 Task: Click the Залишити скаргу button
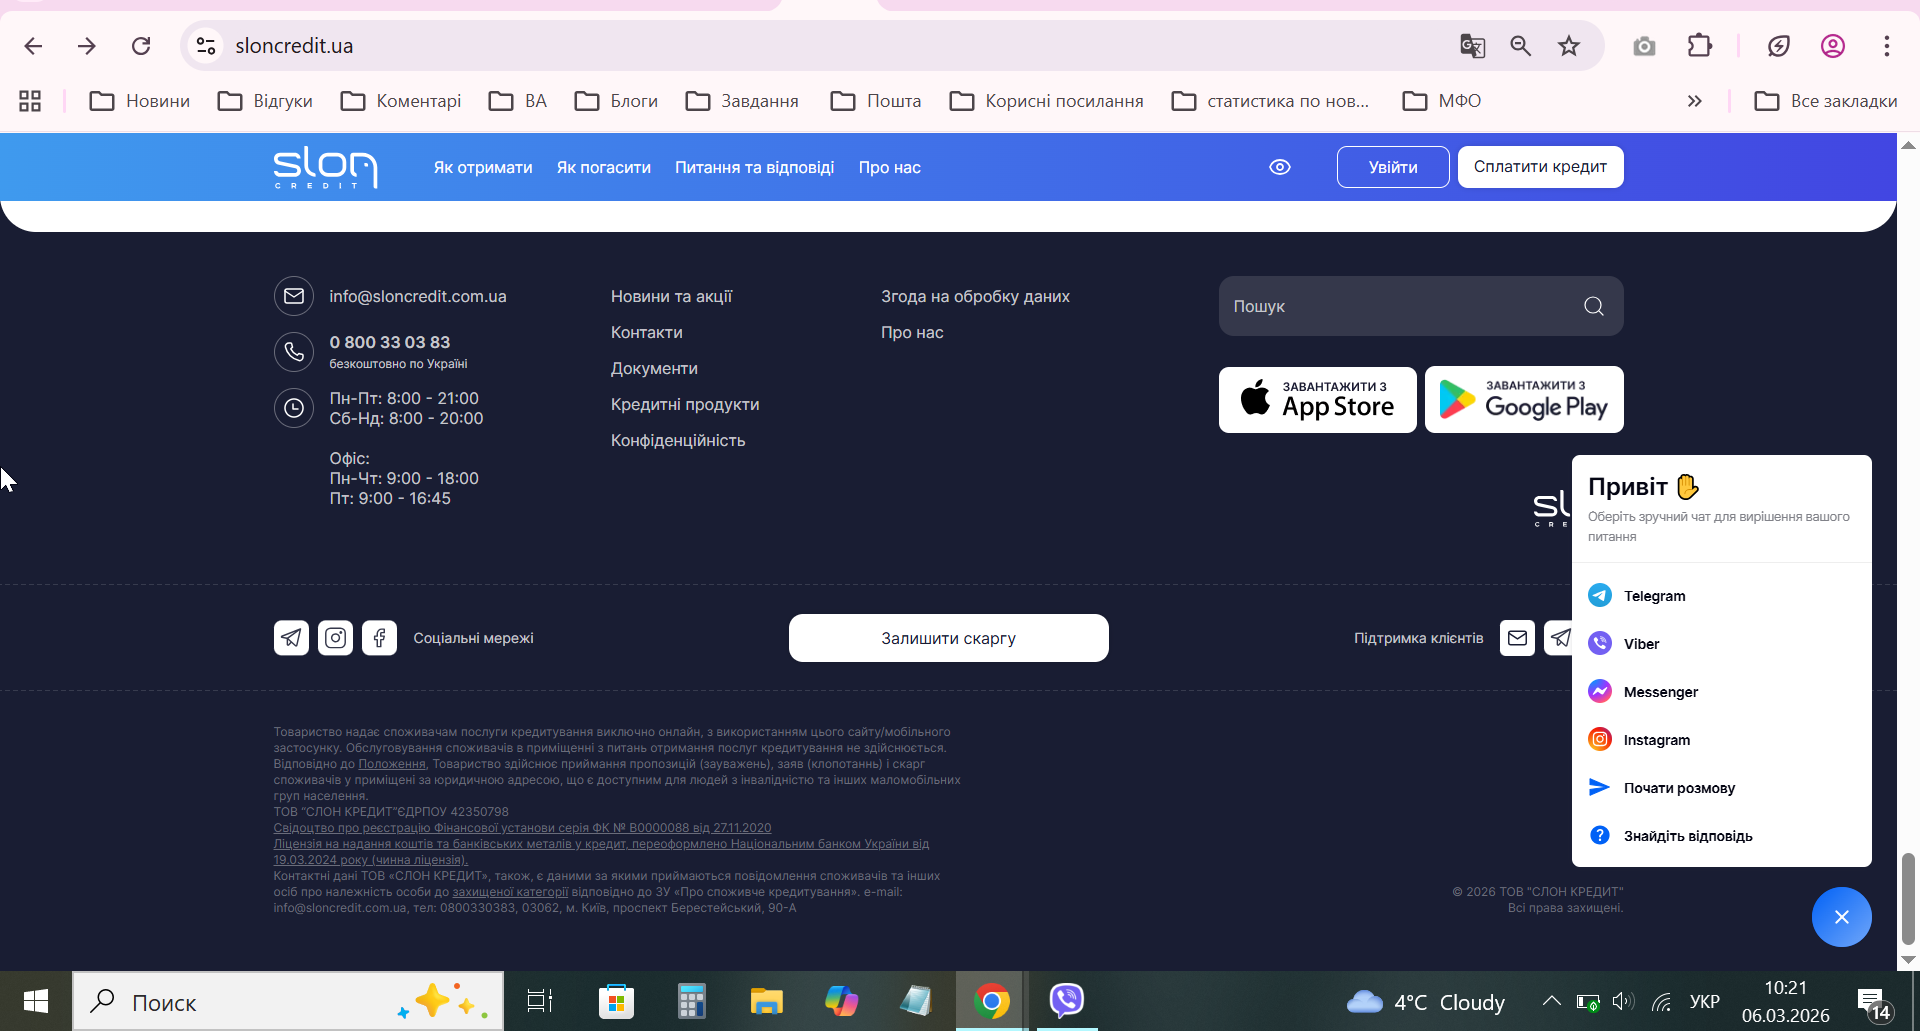(949, 638)
